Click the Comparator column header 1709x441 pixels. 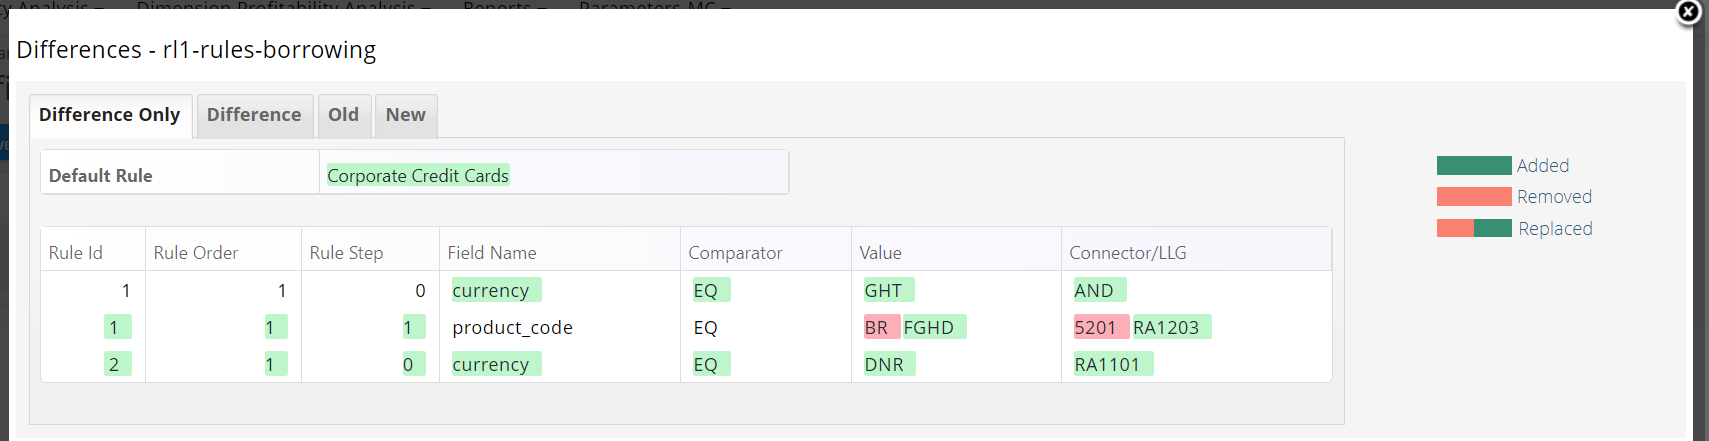click(x=735, y=253)
